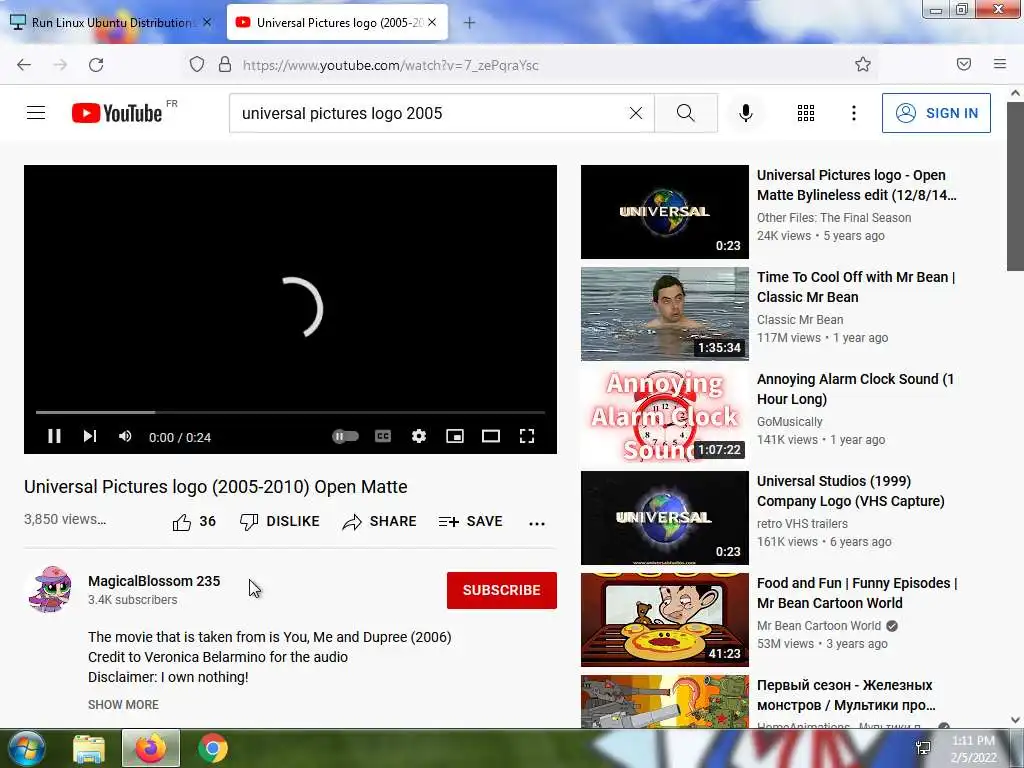Open Universal Studios (1999) VHS Capture title

[850, 491]
